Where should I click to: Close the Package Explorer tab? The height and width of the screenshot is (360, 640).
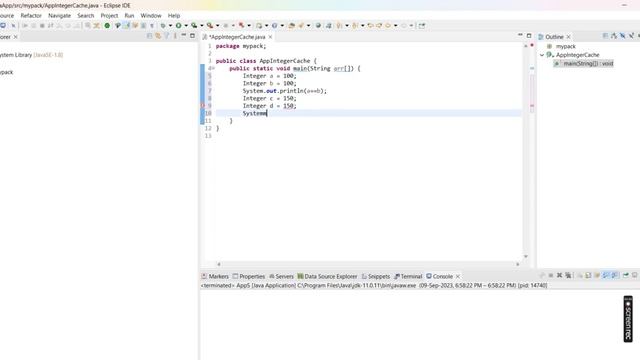pos(16,37)
